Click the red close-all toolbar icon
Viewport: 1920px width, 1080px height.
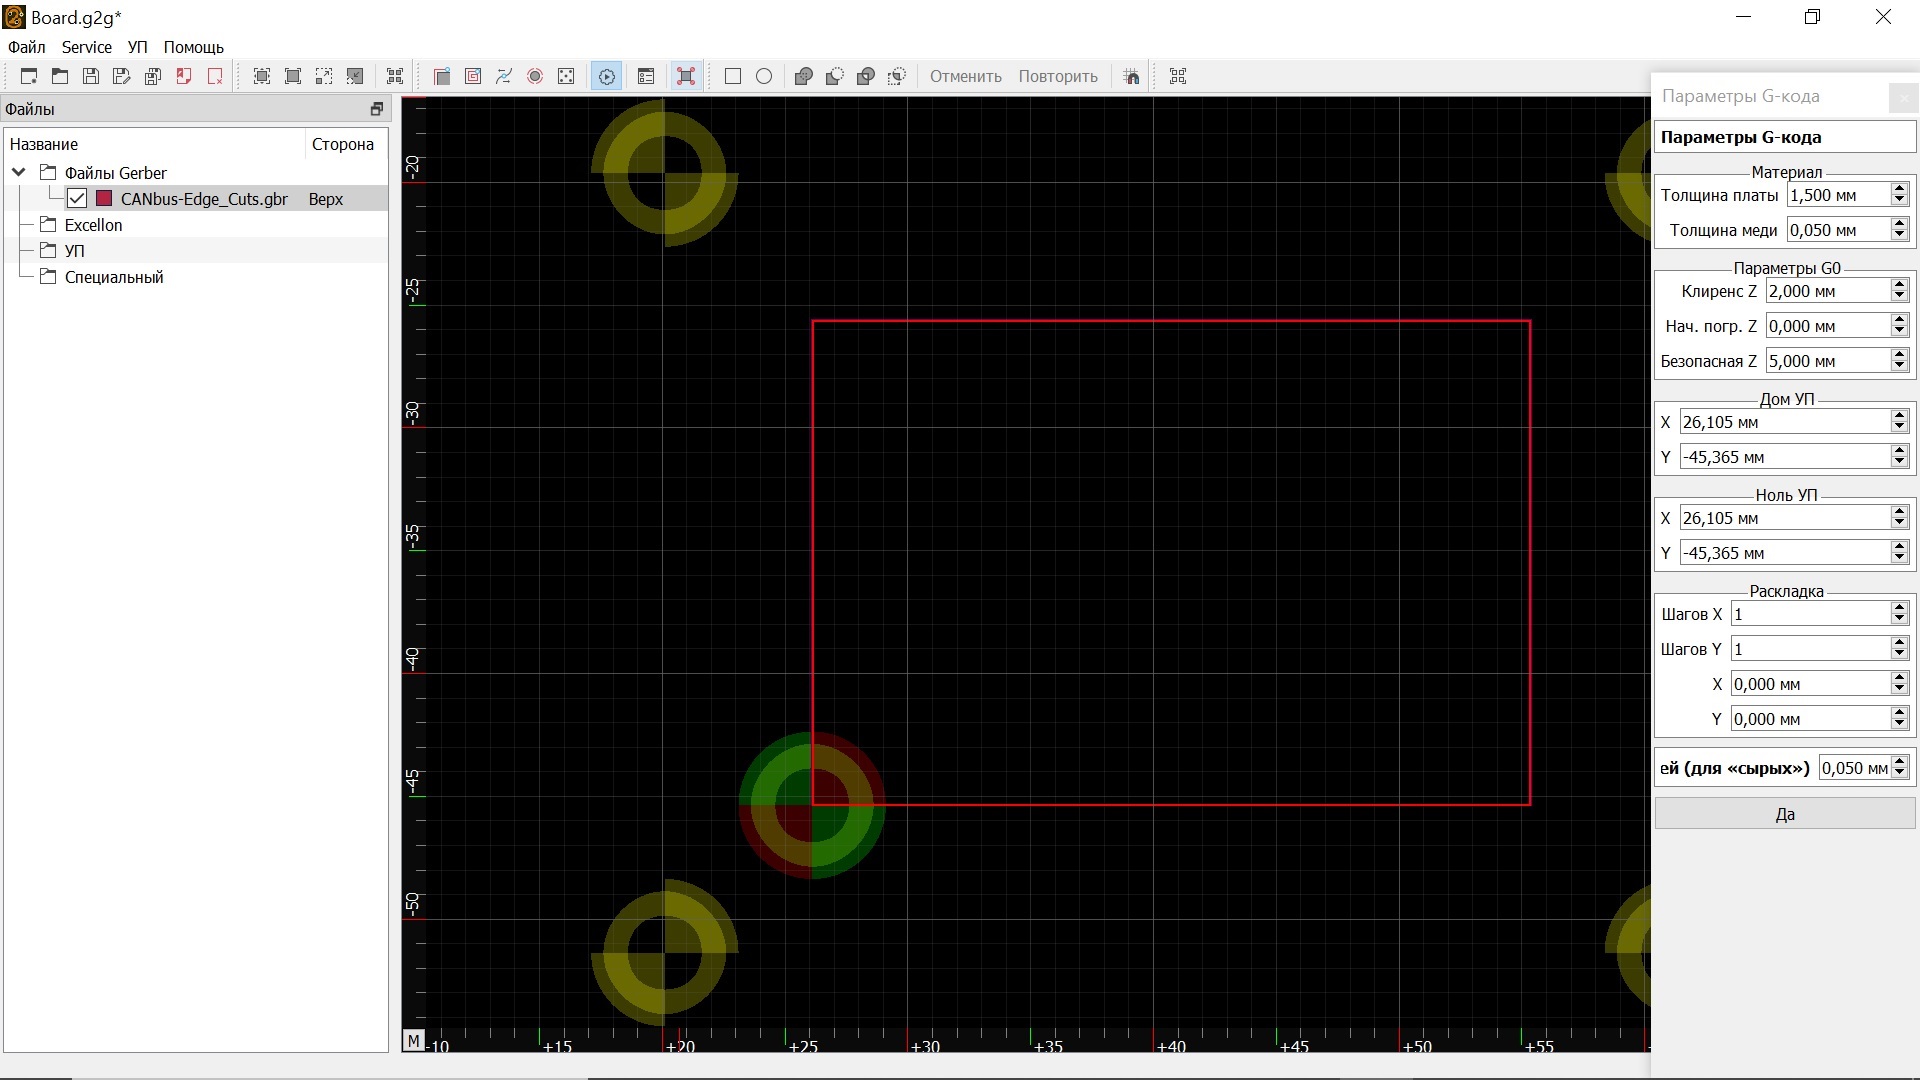coord(215,76)
